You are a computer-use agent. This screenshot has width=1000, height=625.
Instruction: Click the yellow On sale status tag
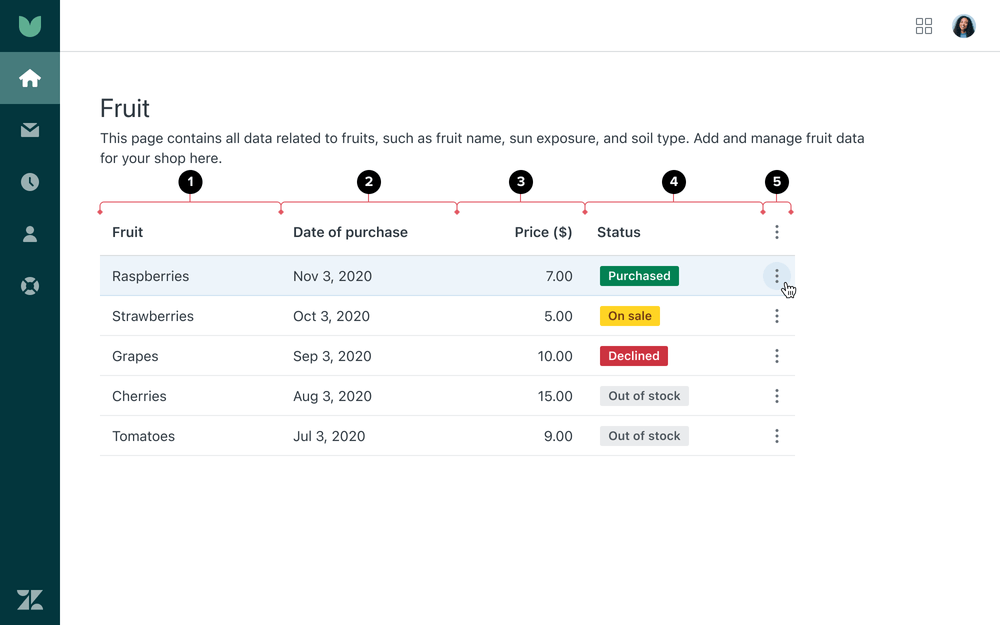630,316
